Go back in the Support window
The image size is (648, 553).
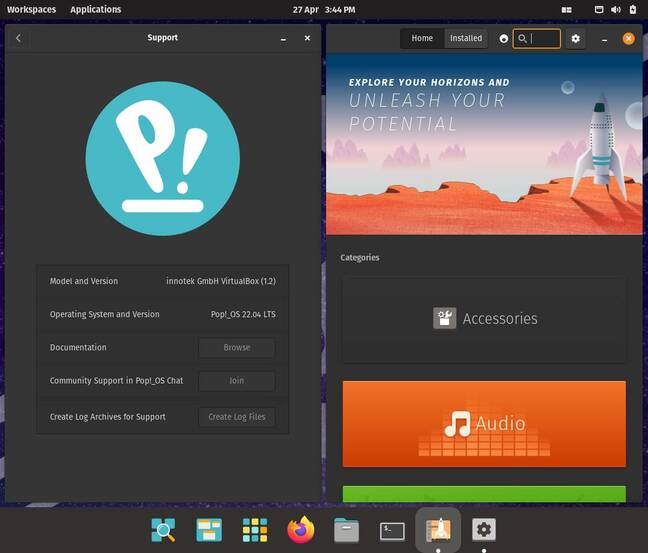(18, 38)
